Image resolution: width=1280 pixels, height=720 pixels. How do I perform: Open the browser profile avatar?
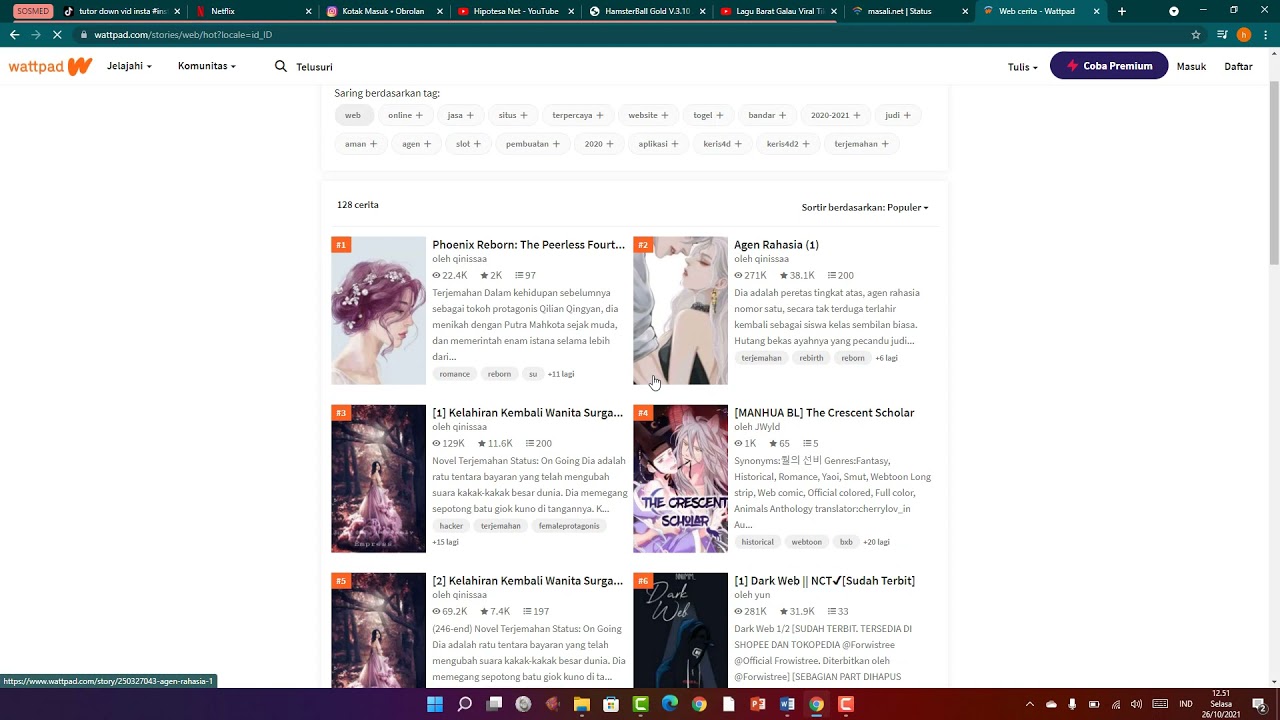tap(1244, 34)
